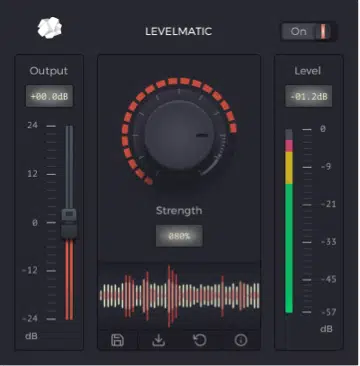This screenshot has width=360, height=366.
Task: Click the load preset download icon
Action: pos(159,340)
